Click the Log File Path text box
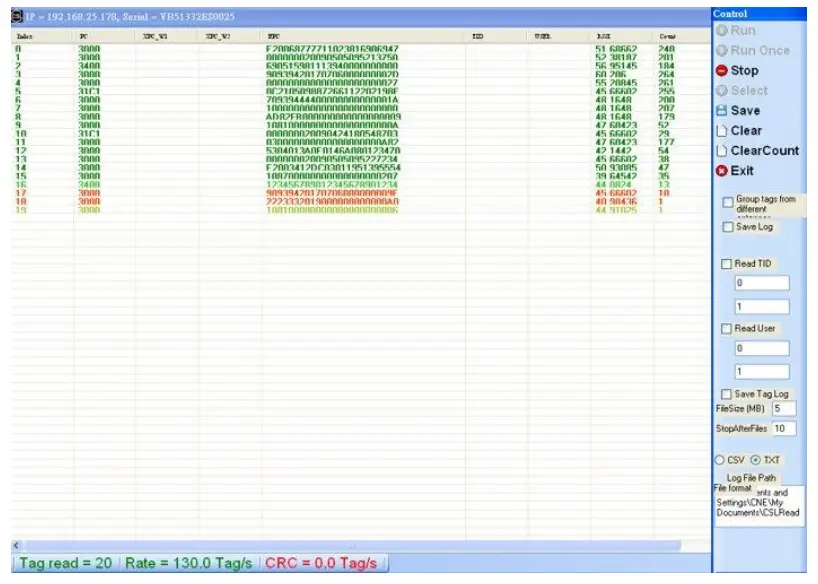Image resolution: width=818 pixels, height=584 pixels. (x=759, y=506)
